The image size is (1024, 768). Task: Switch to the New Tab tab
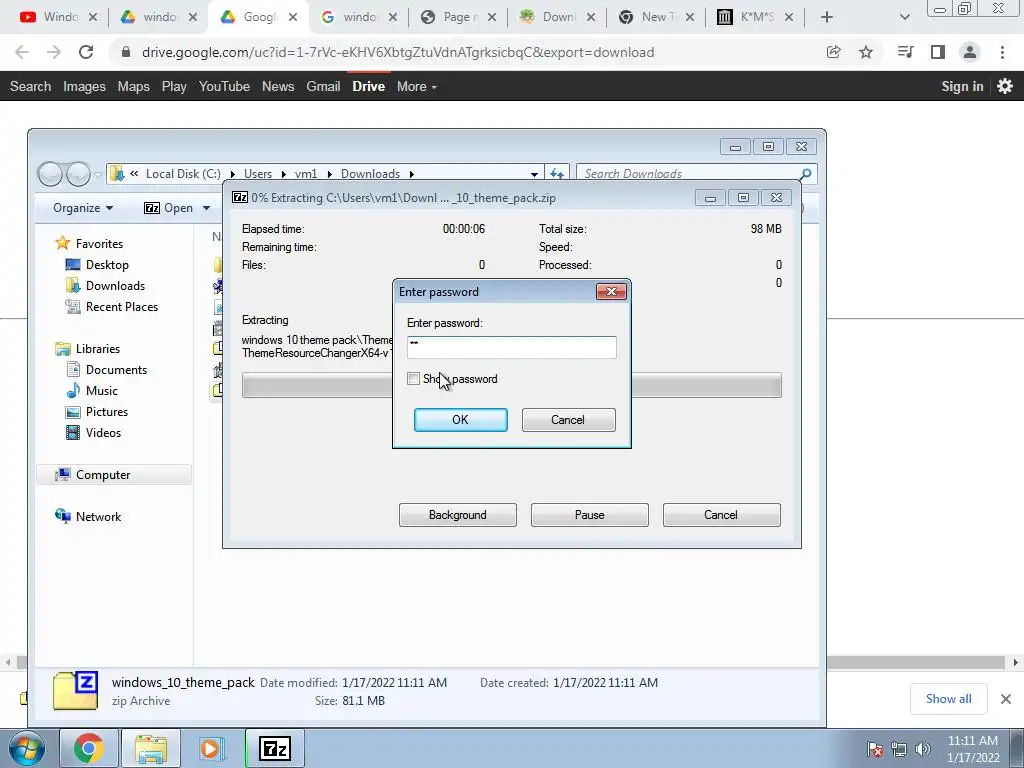[655, 17]
